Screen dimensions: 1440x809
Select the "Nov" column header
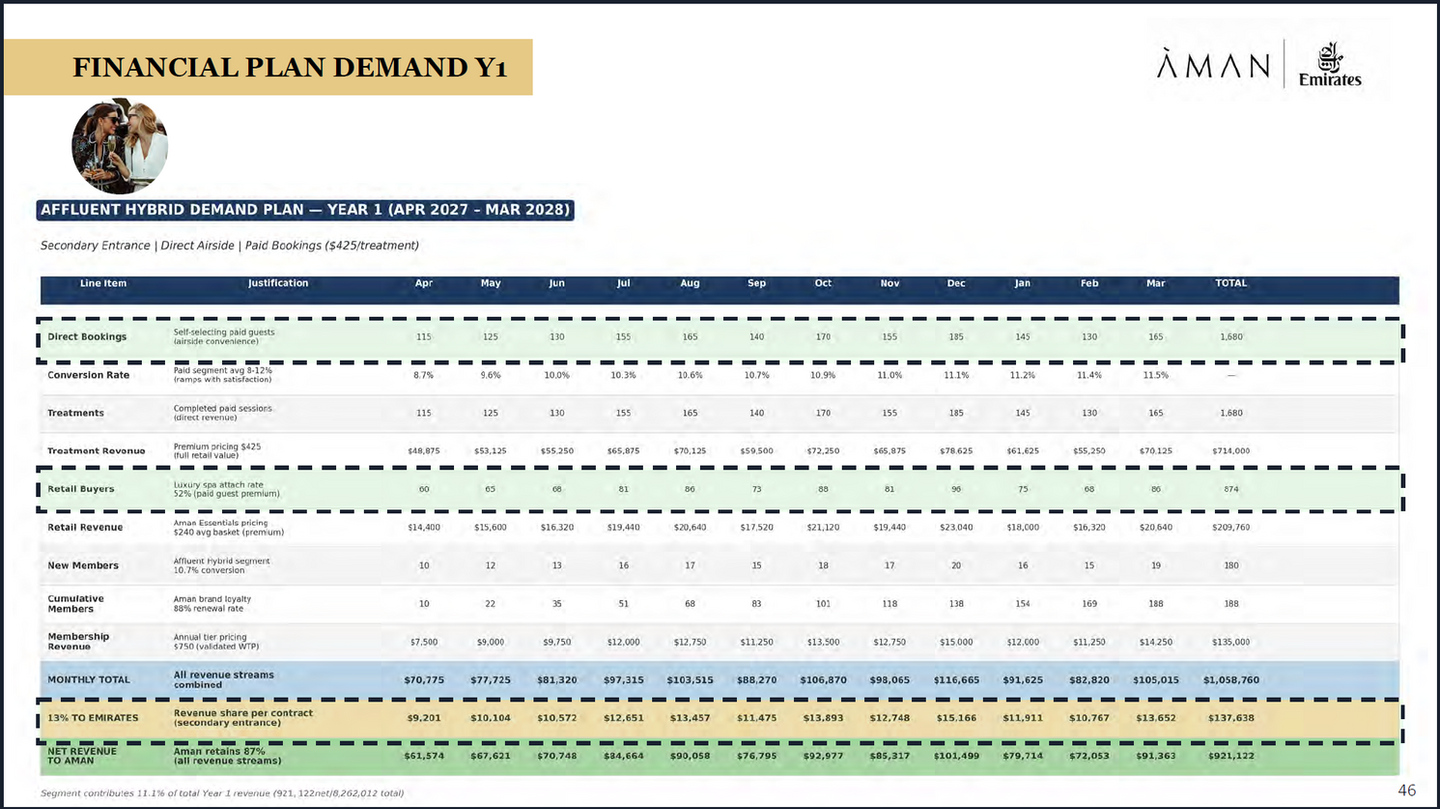(x=890, y=283)
